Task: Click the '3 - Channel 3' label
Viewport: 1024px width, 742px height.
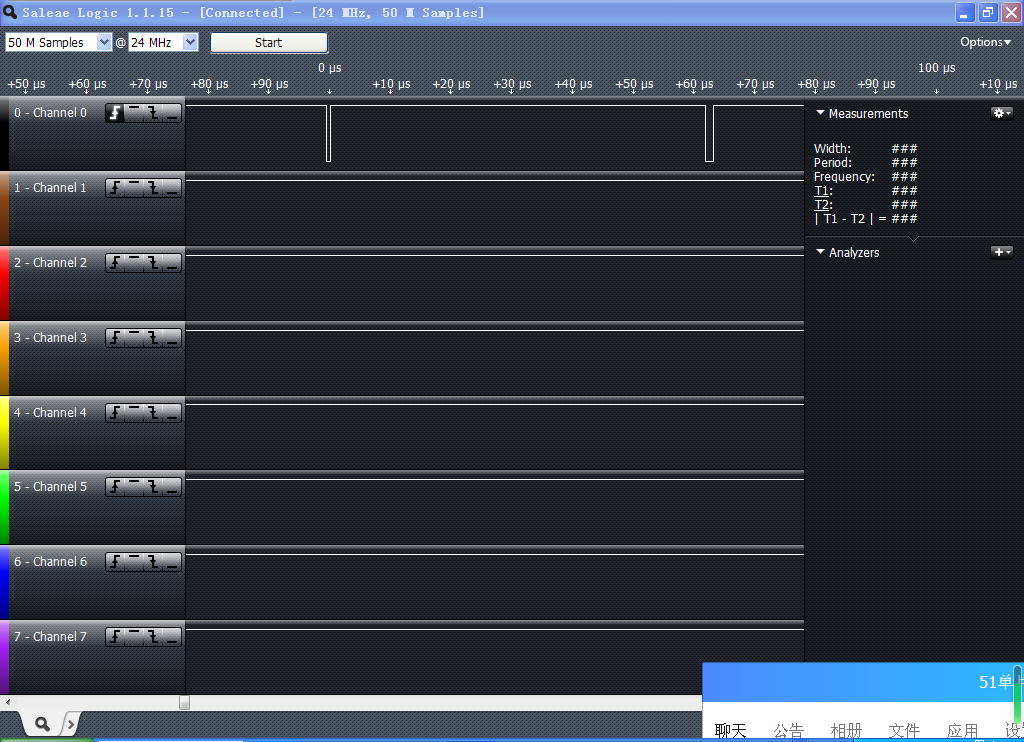Action: pyautogui.click(x=50, y=338)
